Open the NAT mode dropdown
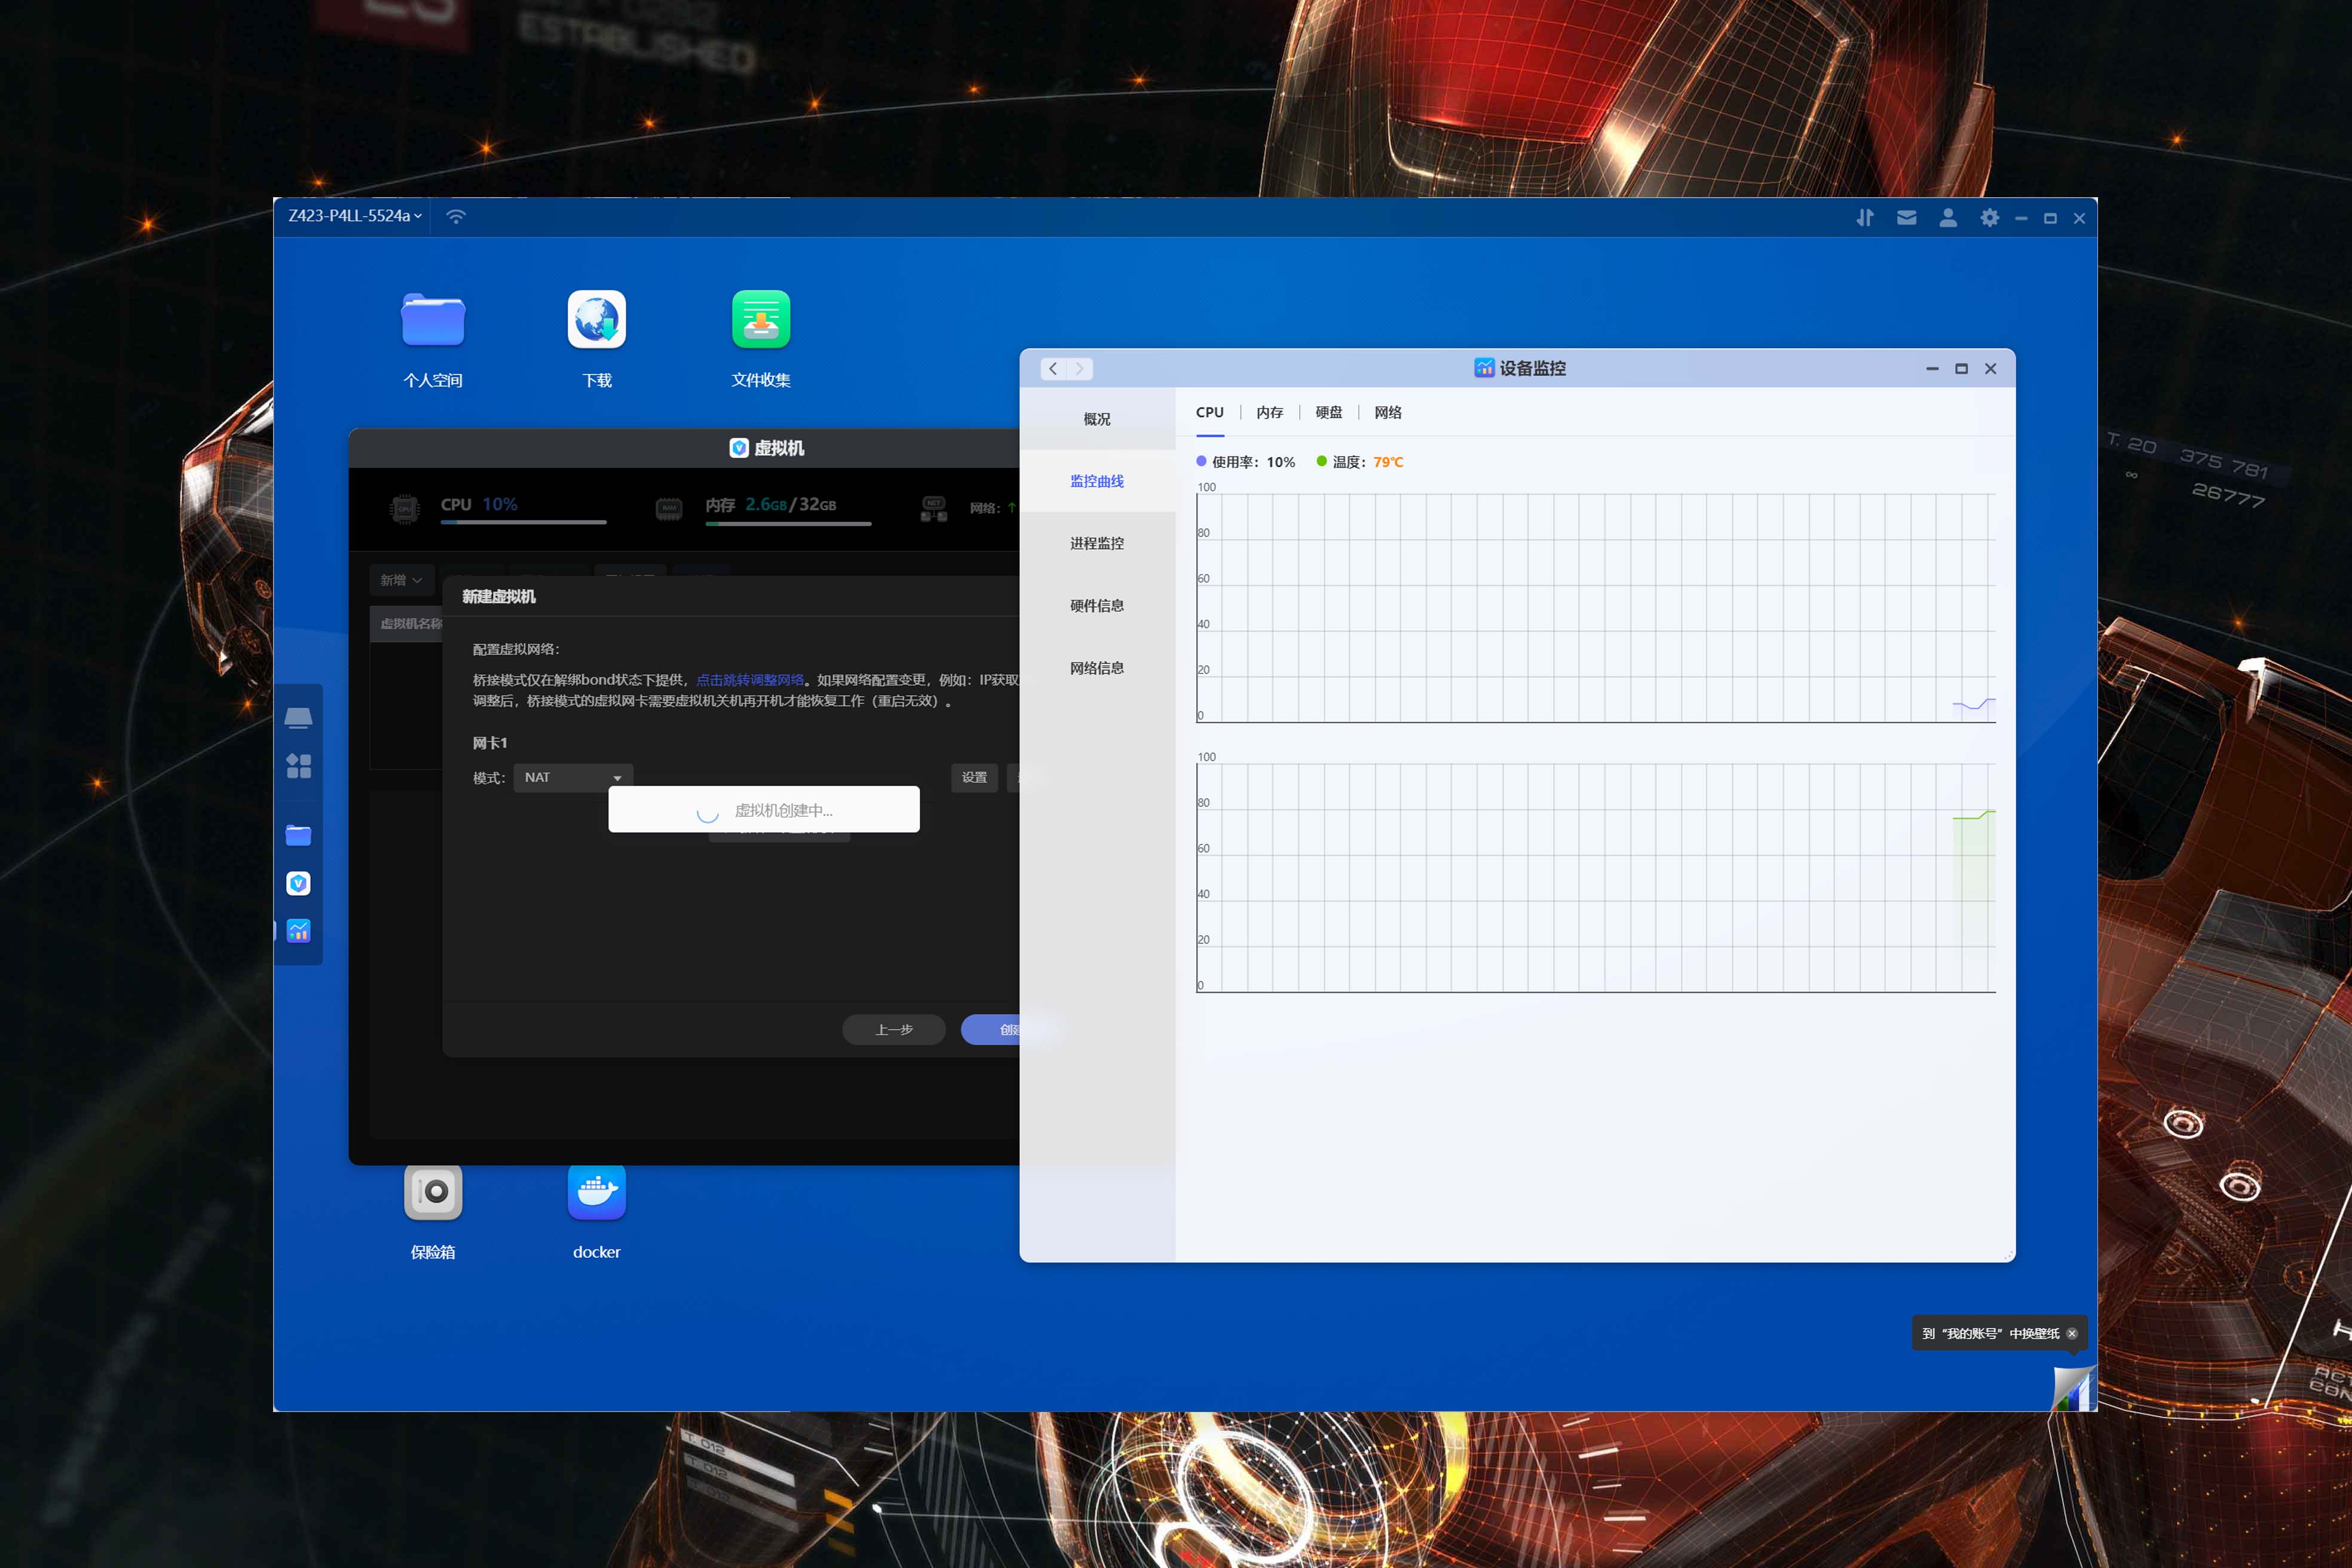This screenshot has height=1568, width=2352. click(x=573, y=777)
